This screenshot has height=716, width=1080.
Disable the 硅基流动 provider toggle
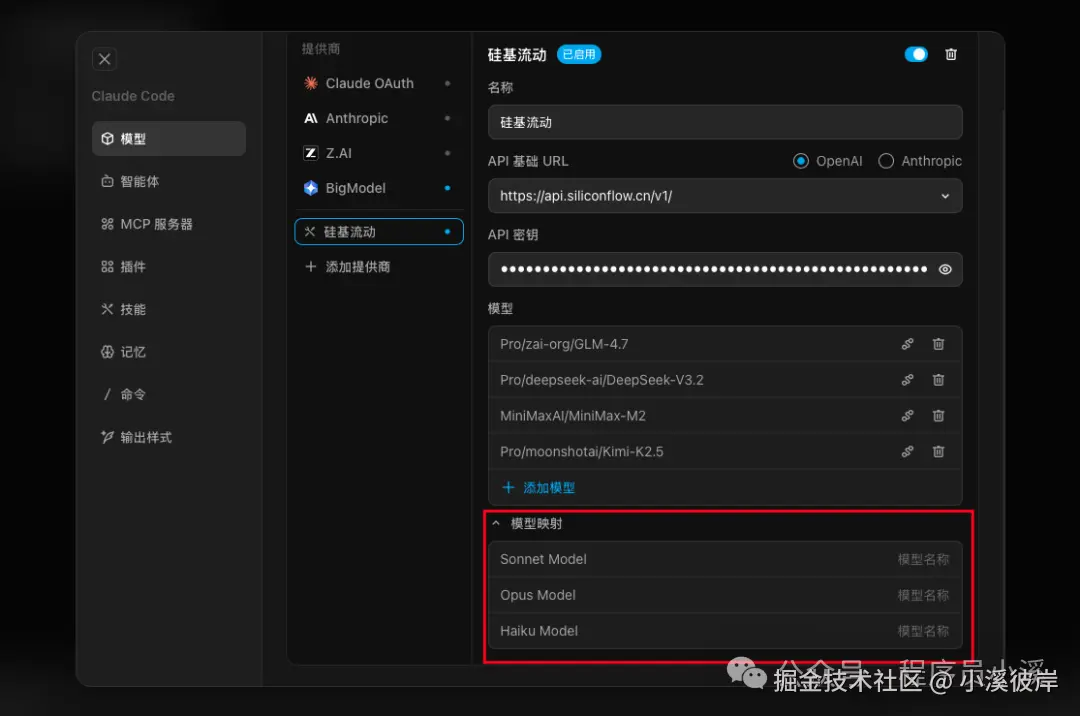[916, 54]
